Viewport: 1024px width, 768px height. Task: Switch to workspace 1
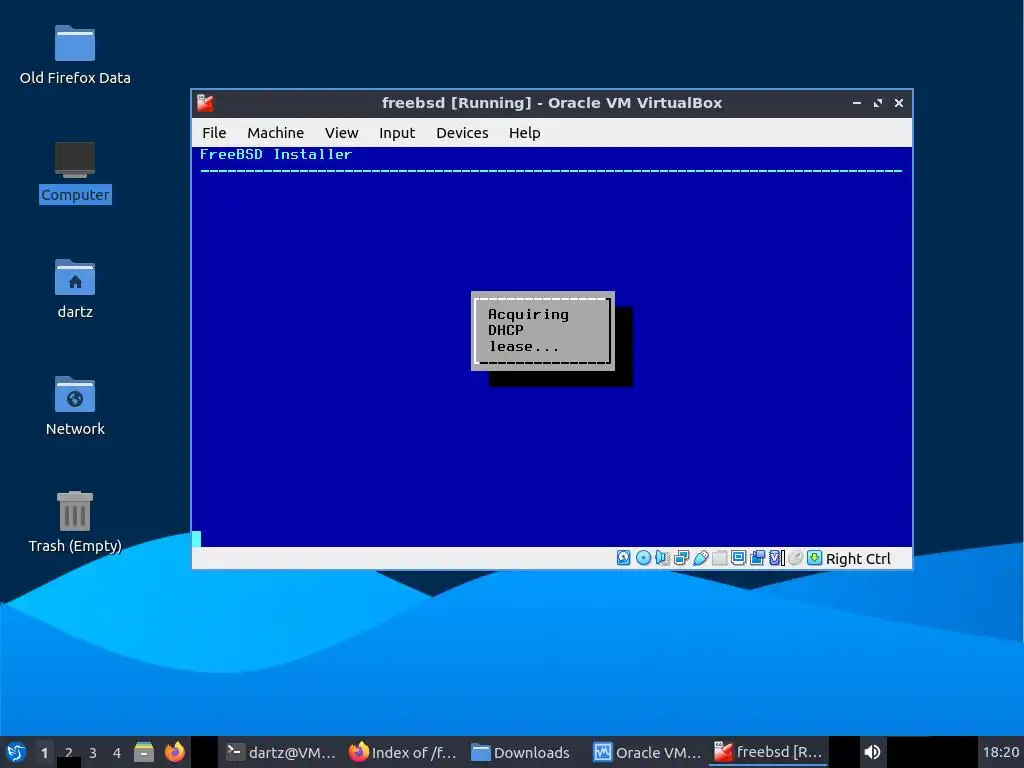click(x=44, y=752)
